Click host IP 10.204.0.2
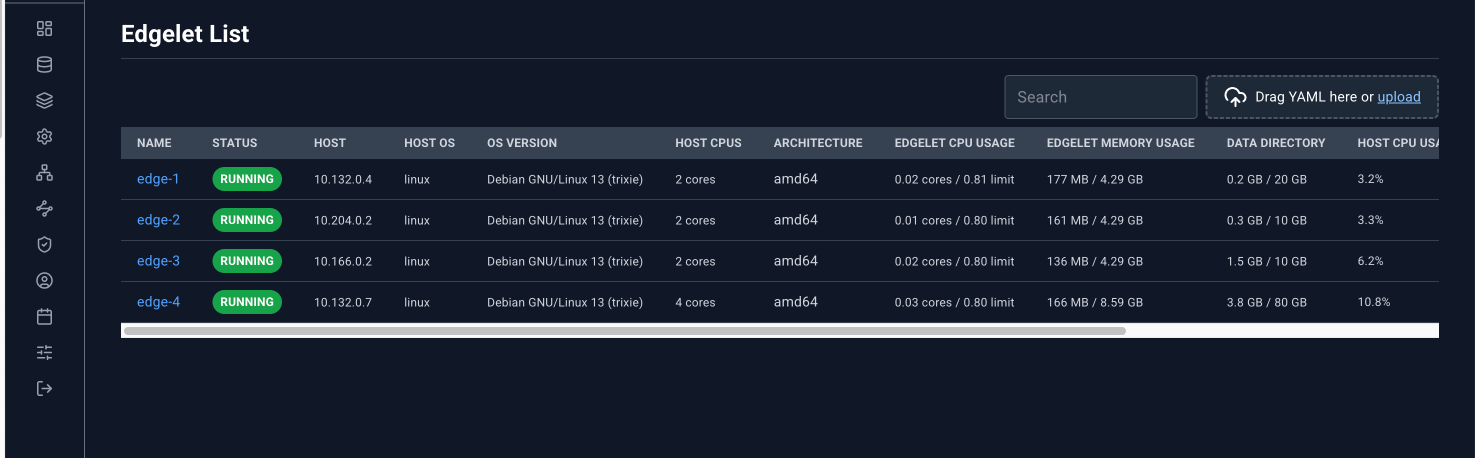This screenshot has height=458, width=1475. pyautogui.click(x=343, y=221)
